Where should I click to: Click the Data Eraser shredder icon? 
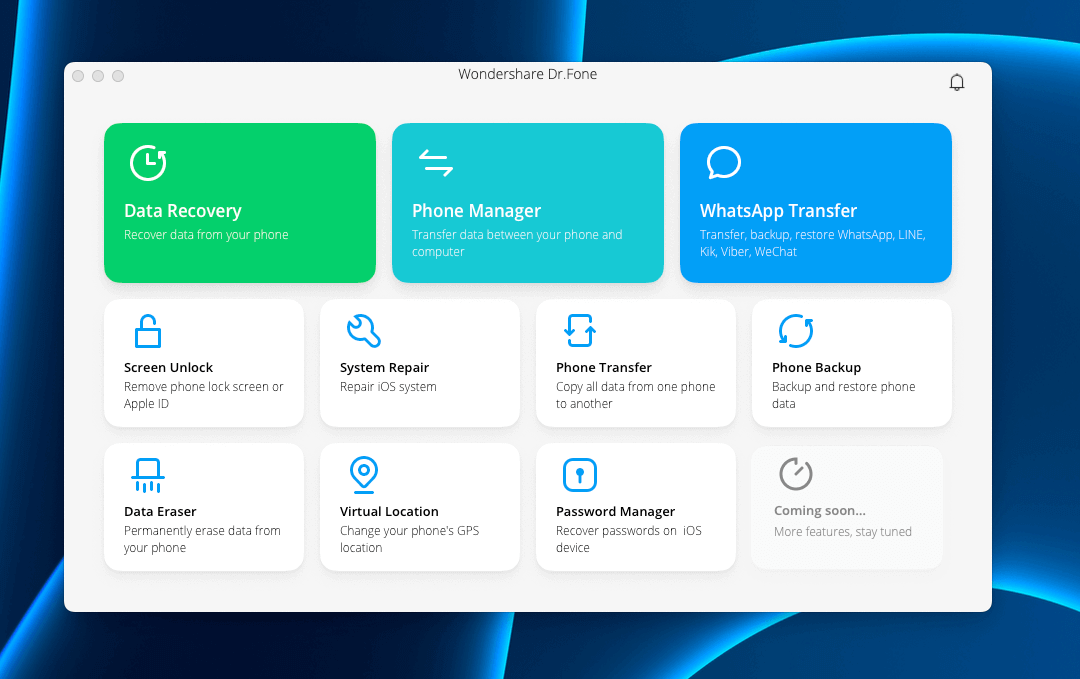(x=148, y=475)
